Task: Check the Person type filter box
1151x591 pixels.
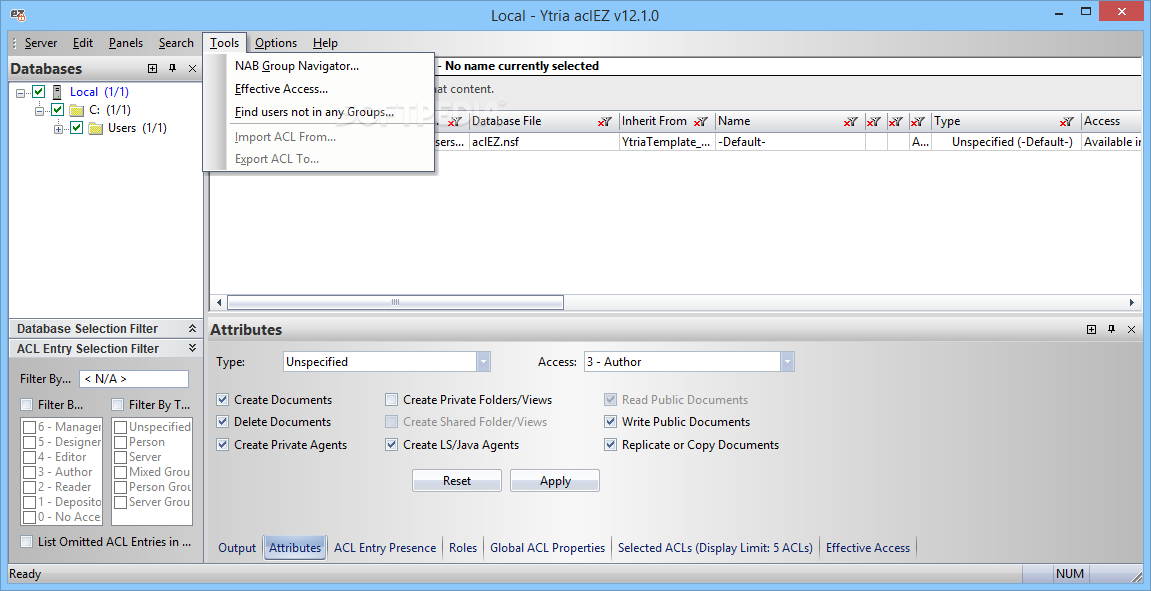Action: [120, 442]
